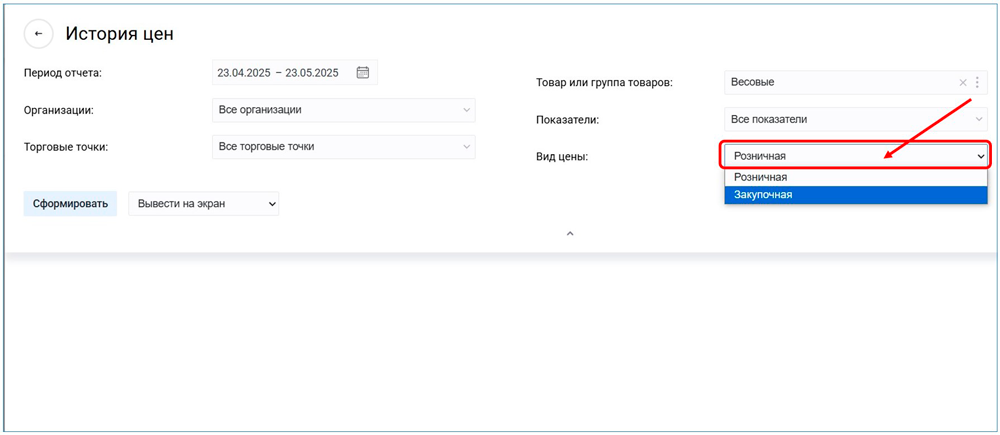The height and width of the screenshot is (435, 1000).
Task: Open the Все показатели dropdown
Action: (855, 119)
